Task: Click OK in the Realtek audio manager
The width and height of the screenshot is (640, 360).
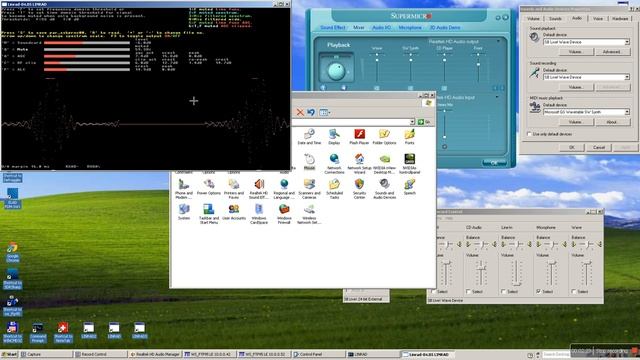Action: (x=494, y=163)
